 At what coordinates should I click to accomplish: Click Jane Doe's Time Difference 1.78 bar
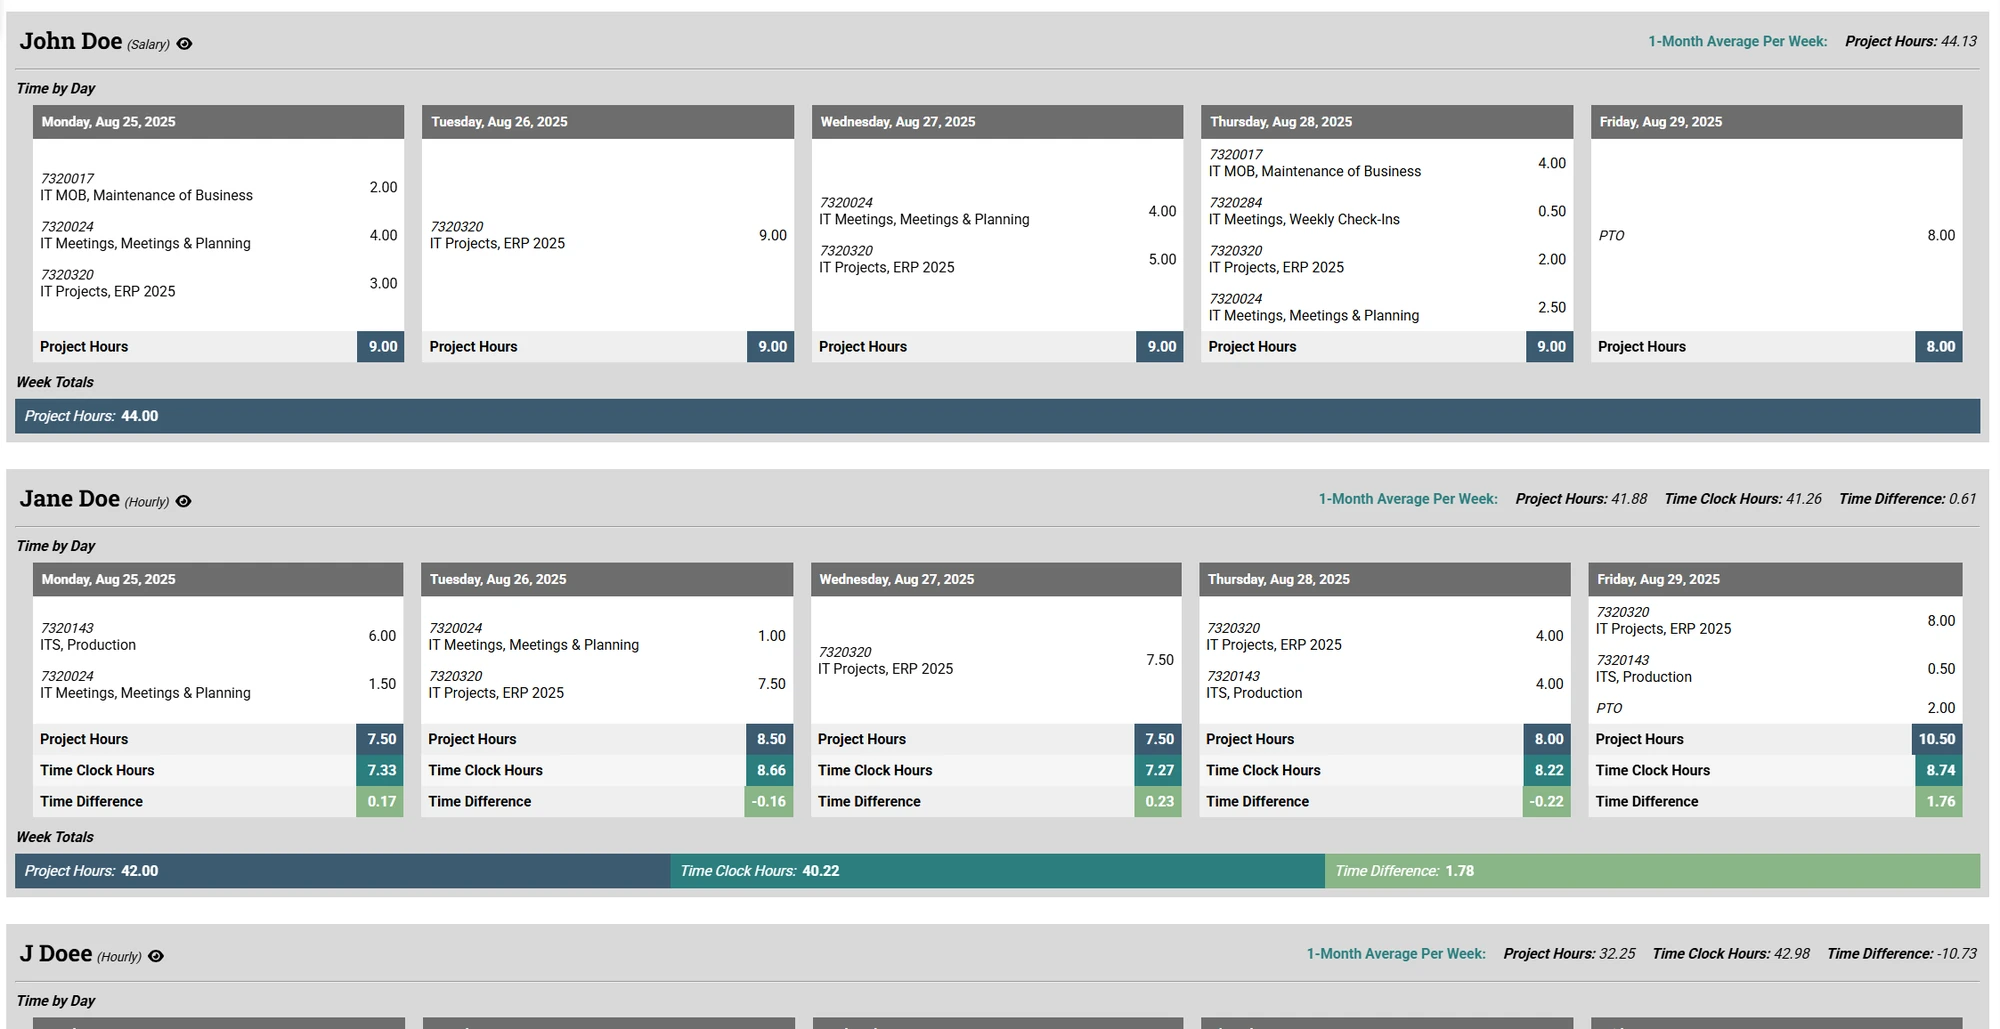1652,871
